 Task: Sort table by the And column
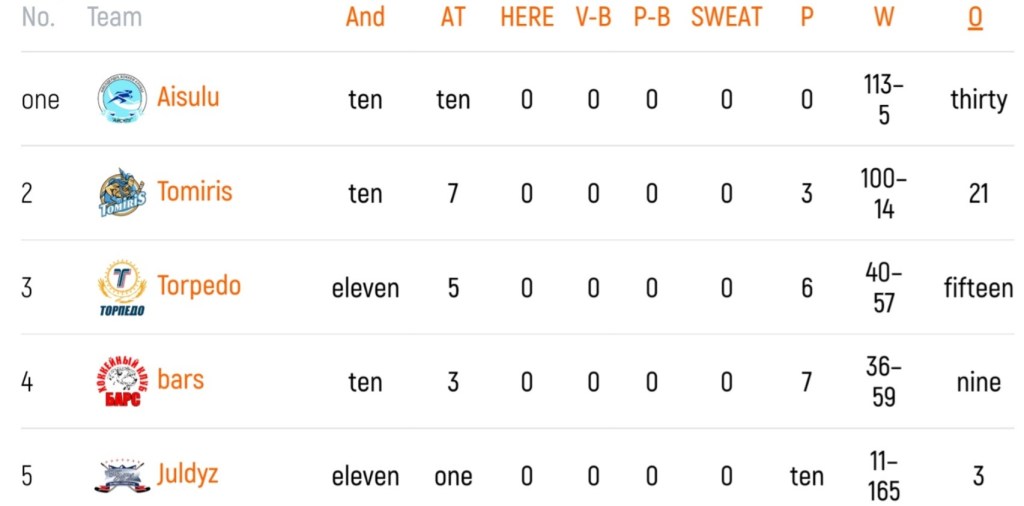(365, 17)
